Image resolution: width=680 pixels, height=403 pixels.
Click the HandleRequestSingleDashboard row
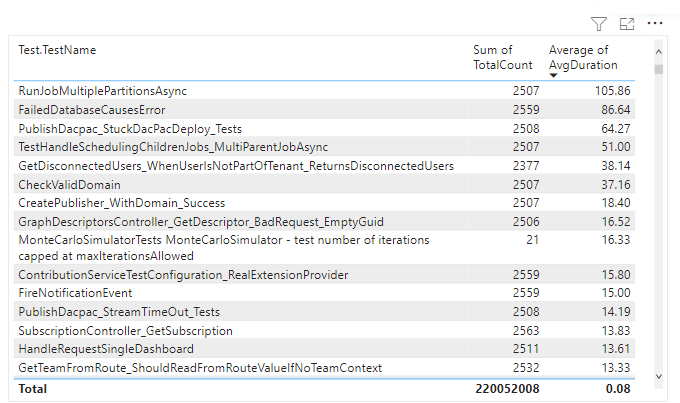106,349
